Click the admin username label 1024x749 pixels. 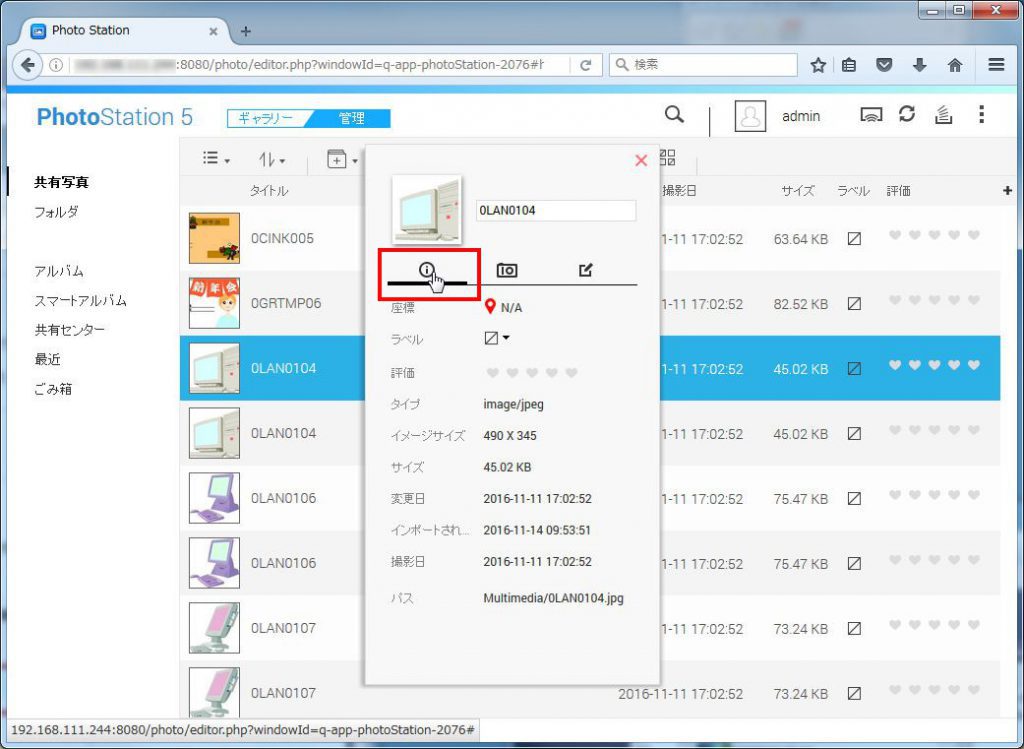(801, 116)
